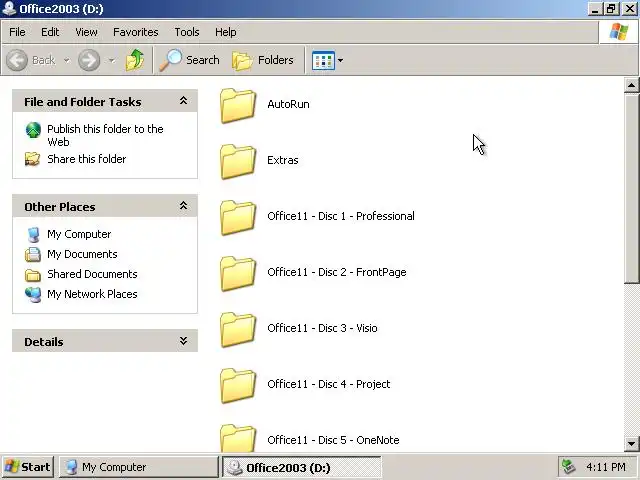Click the system tray network icon
640x480 pixels.
click(x=569, y=467)
